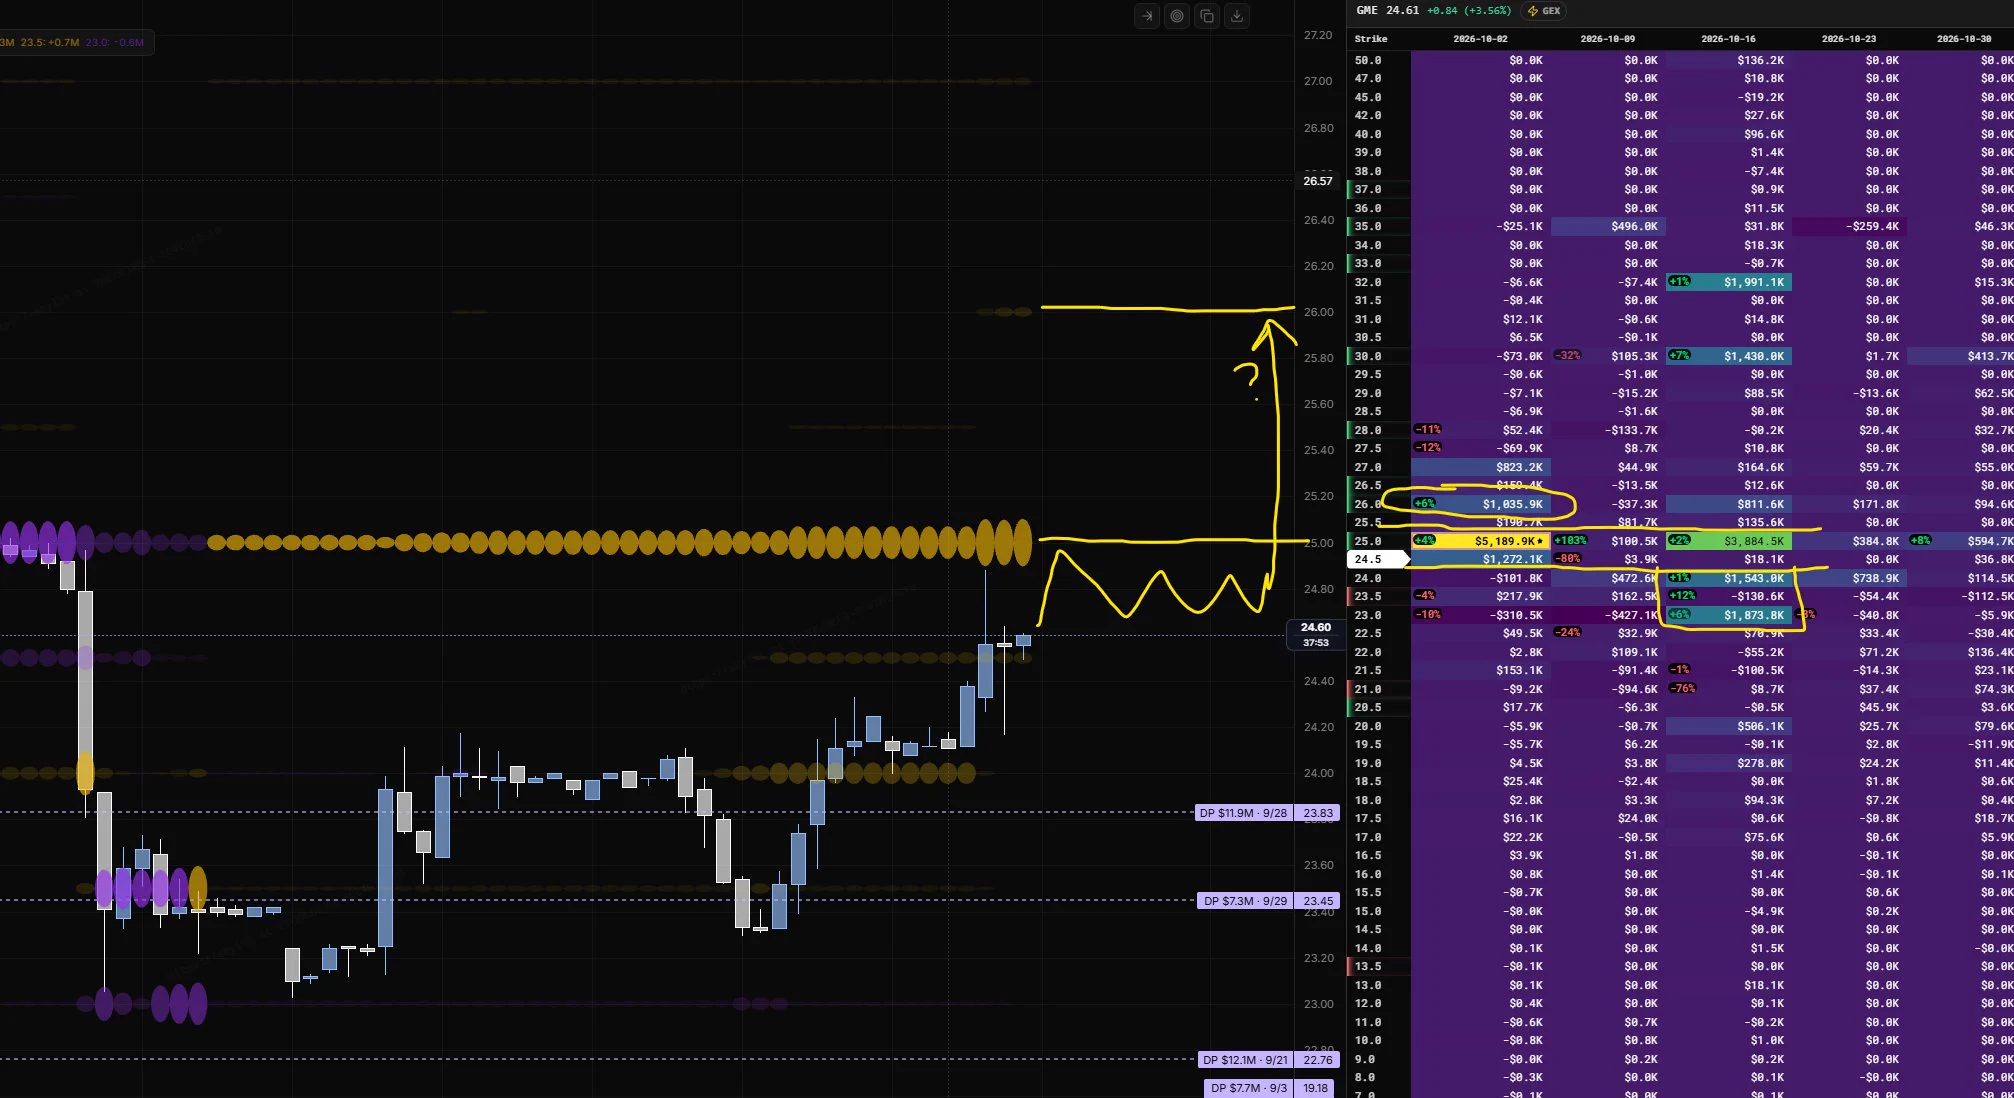Select the 2026-10-02 expiry column header
This screenshot has height=1098, width=2014.
point(1480,39)
